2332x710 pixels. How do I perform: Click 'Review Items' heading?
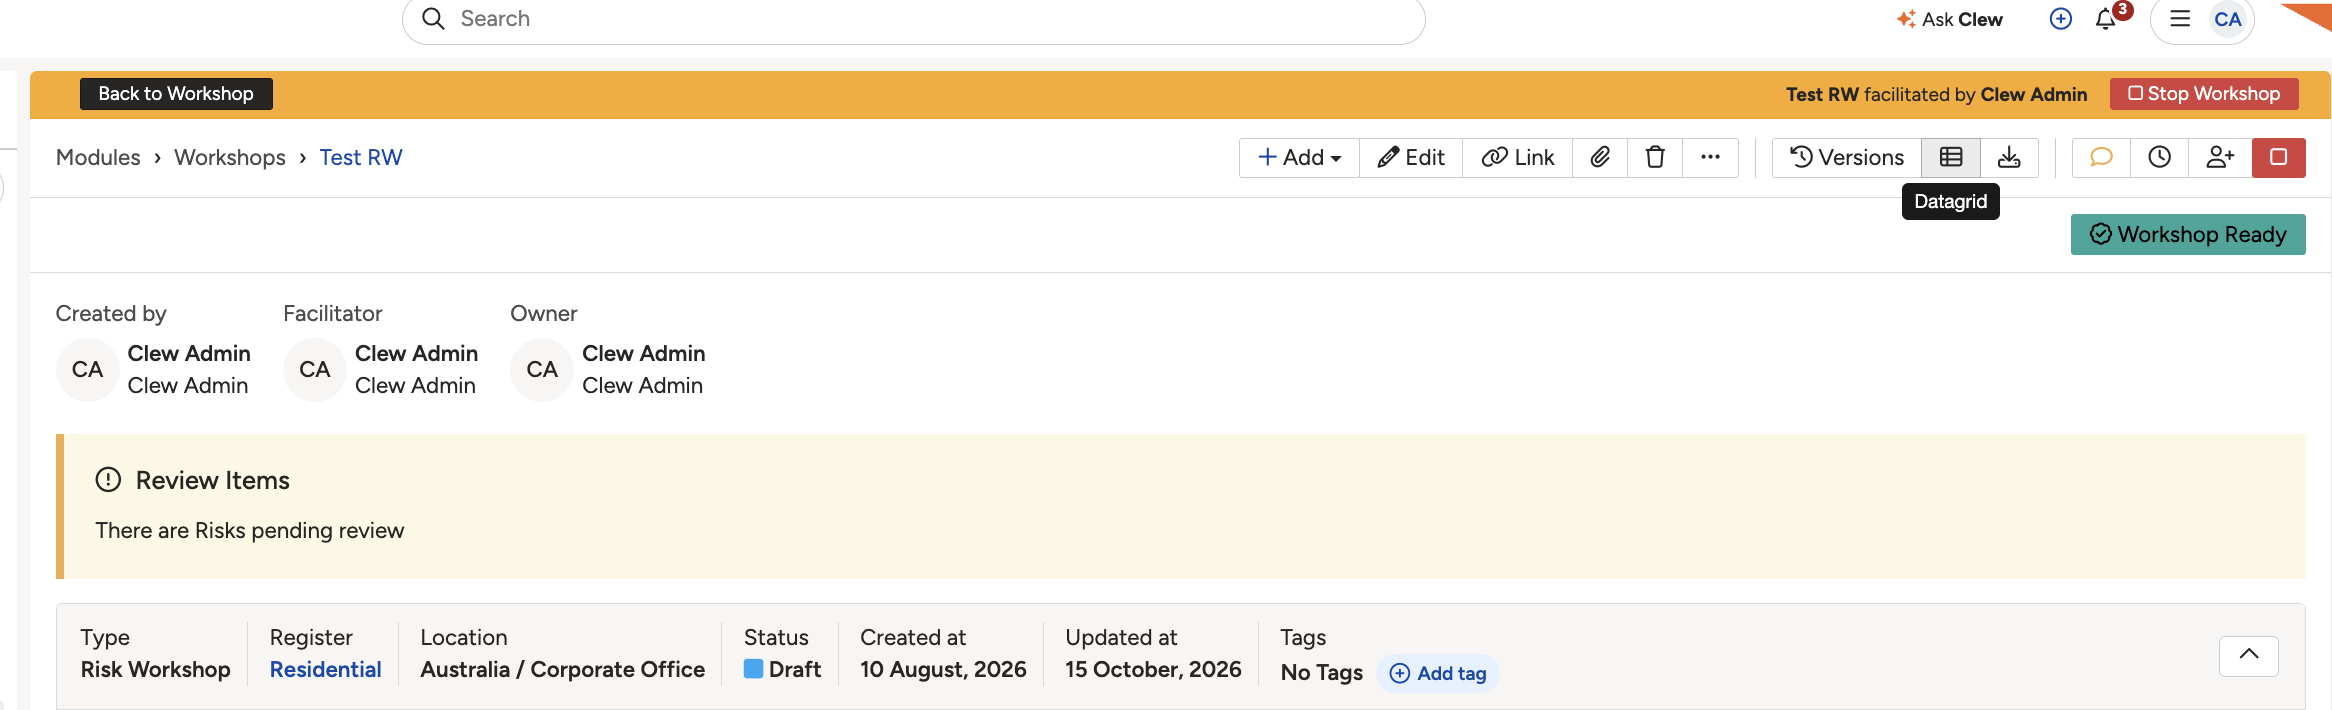(x=213, y=481)
